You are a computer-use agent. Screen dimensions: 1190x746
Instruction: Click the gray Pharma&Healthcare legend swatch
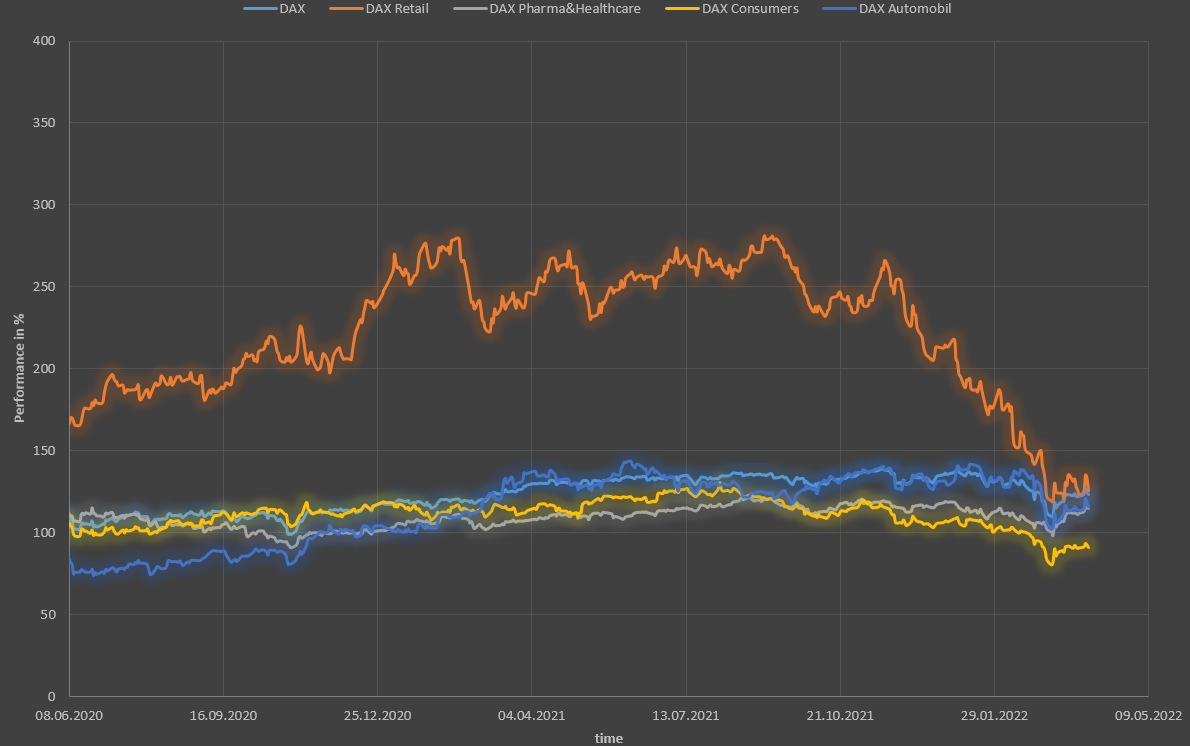470,9
